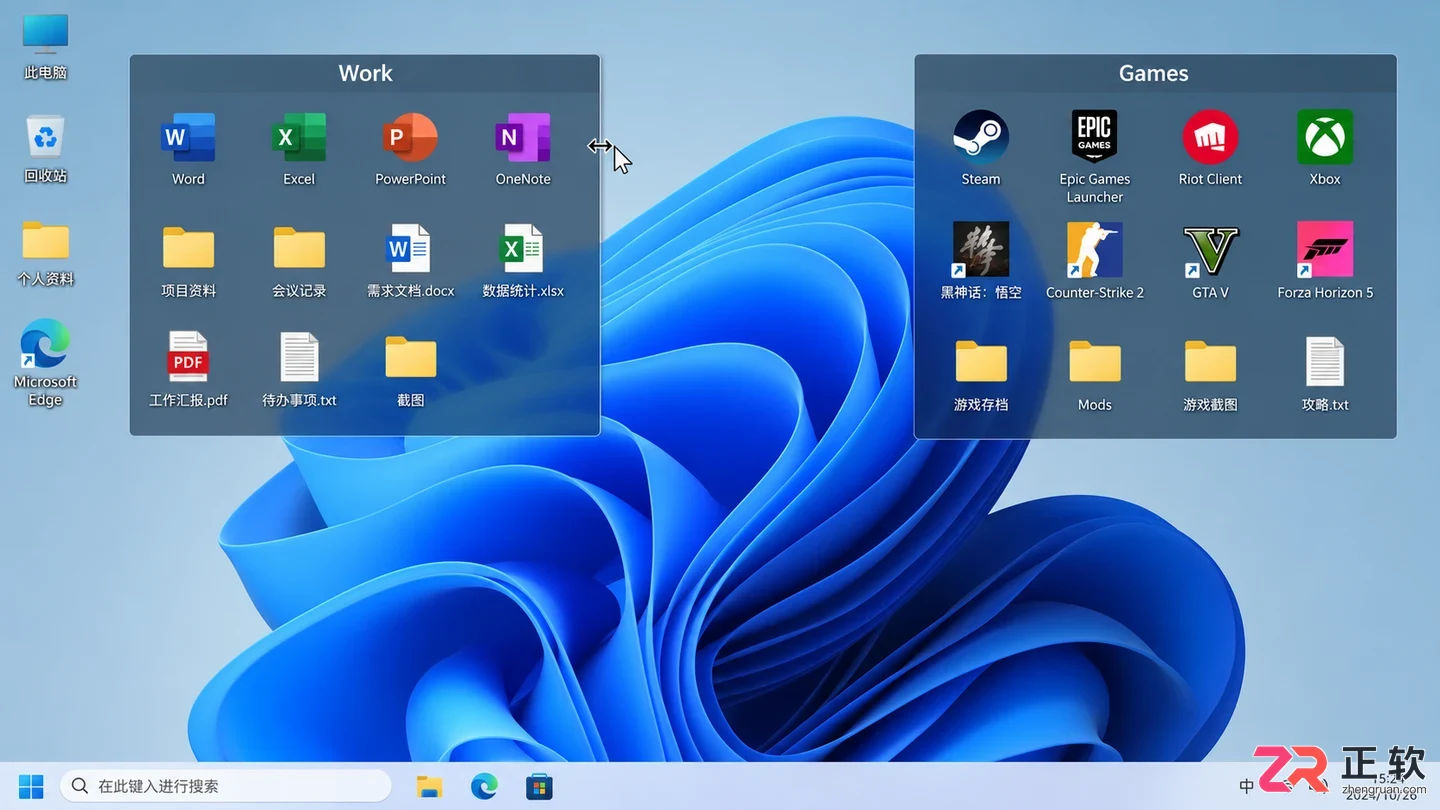Select the 游戏截图 folder in Games

point(1210,361)
